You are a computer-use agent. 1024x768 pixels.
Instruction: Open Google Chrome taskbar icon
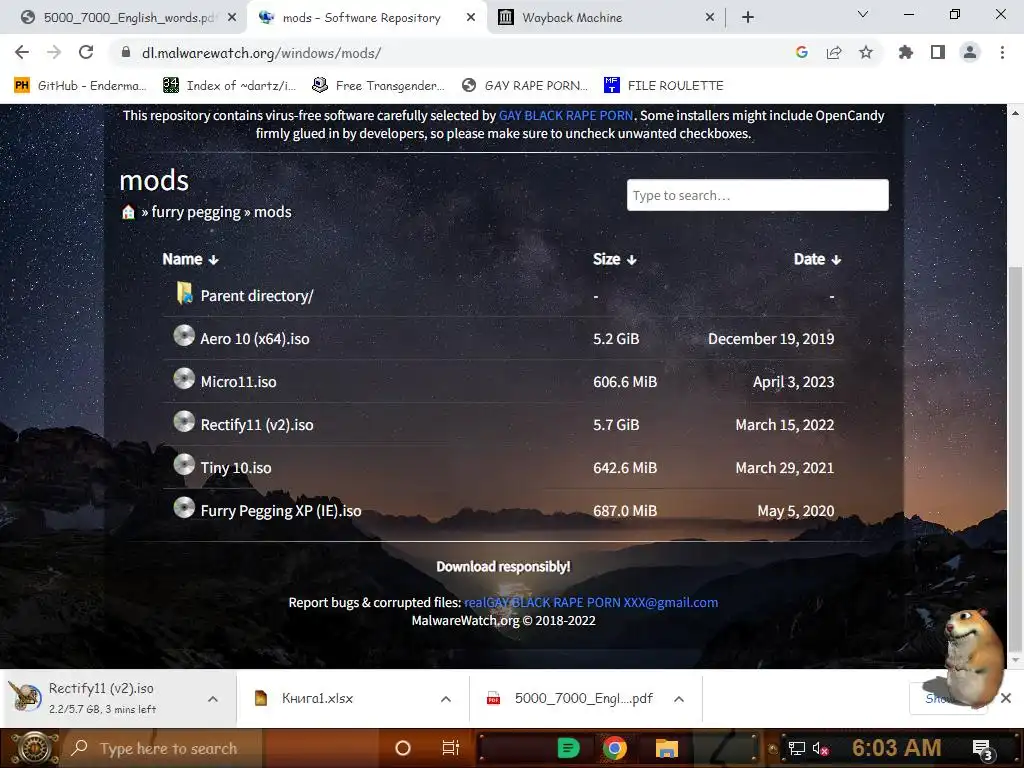615,748
